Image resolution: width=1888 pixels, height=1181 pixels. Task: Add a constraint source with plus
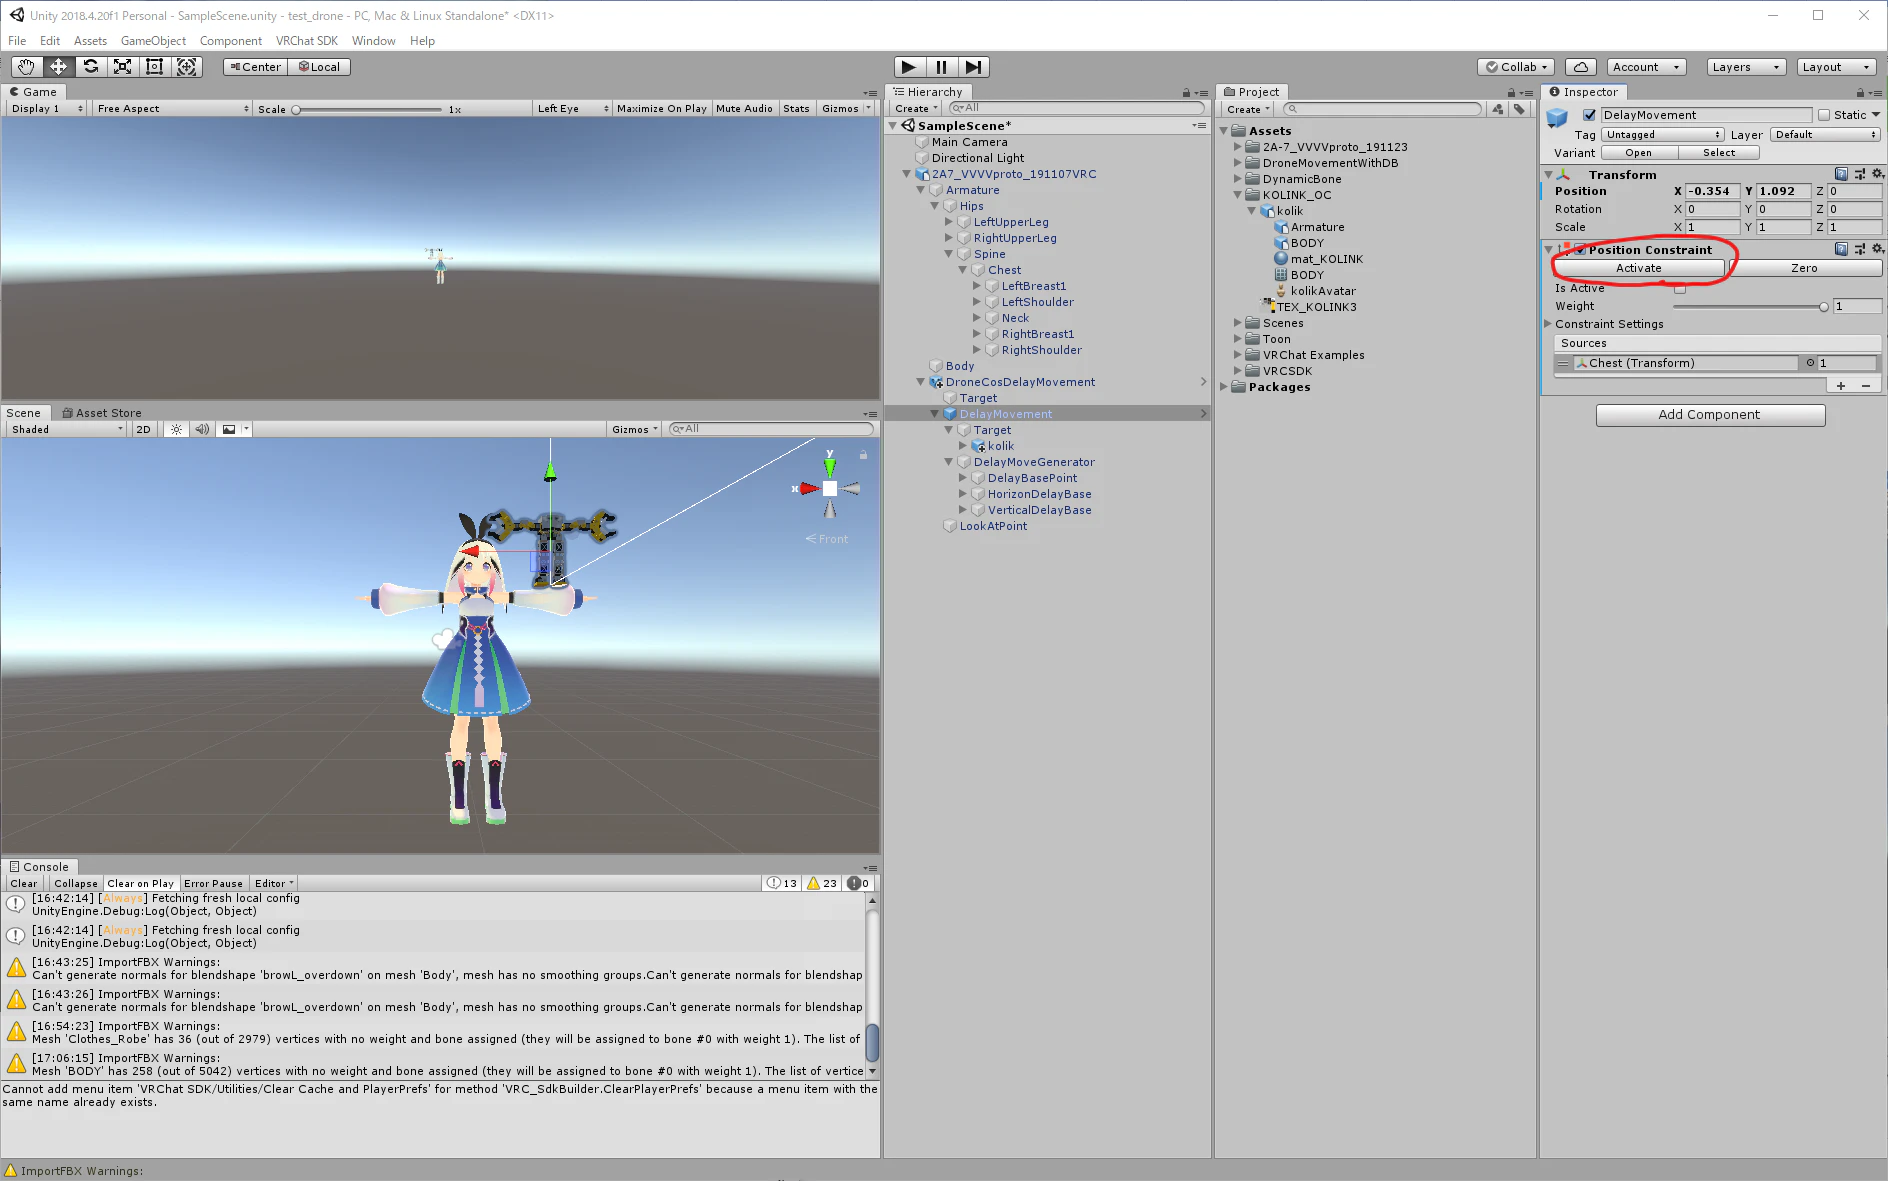coord(1840,386)
